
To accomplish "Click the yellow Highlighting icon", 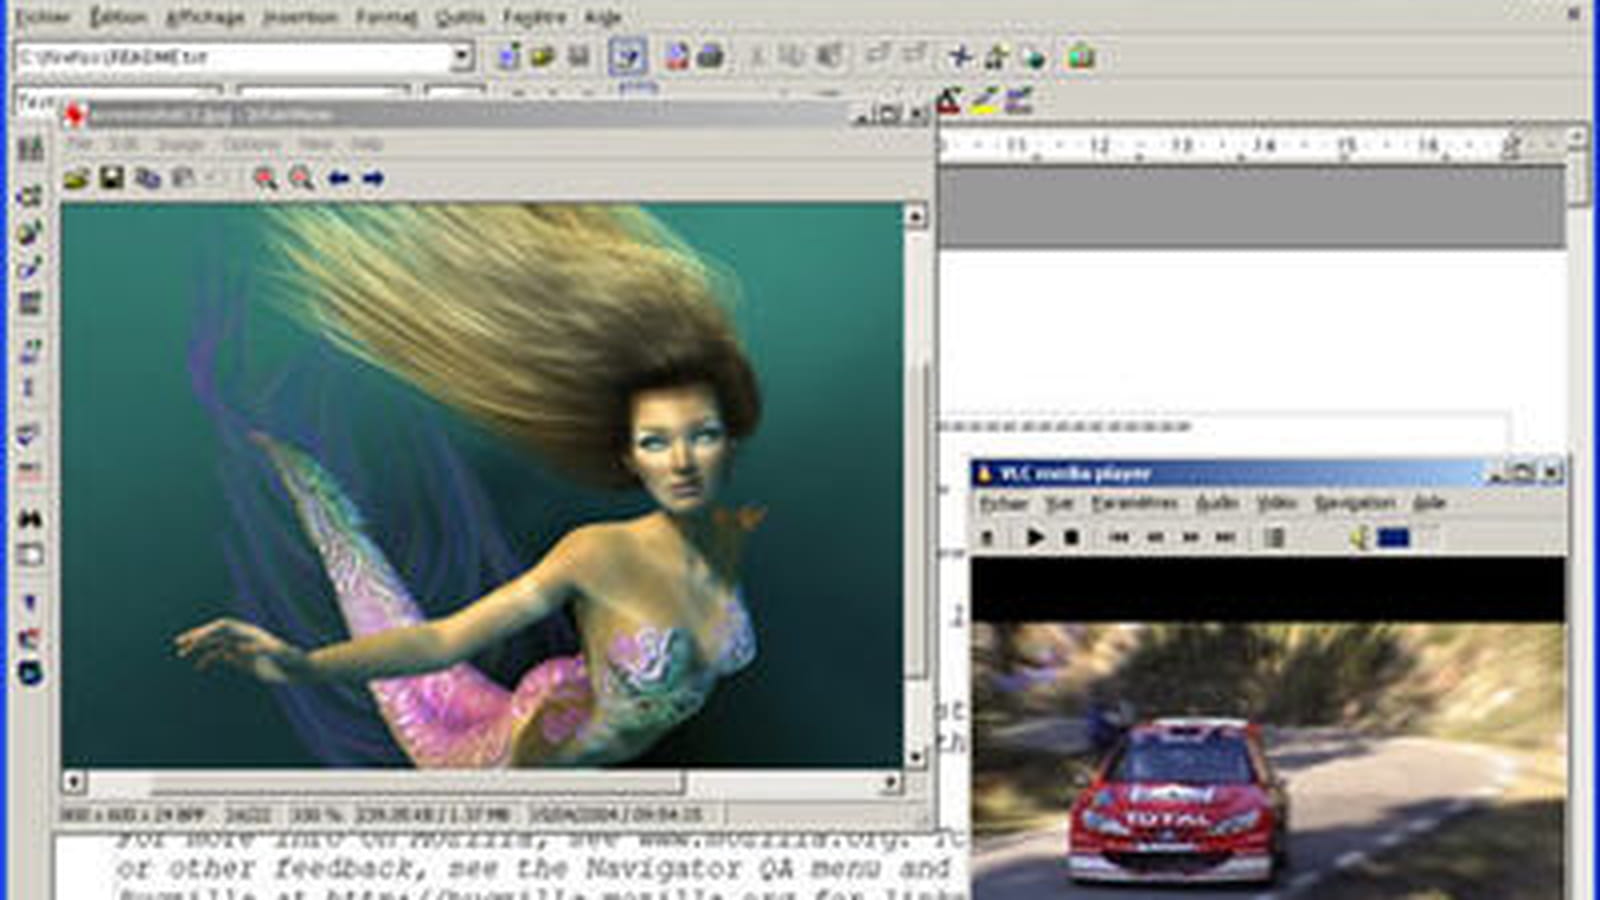I will (x=985, y=101).
